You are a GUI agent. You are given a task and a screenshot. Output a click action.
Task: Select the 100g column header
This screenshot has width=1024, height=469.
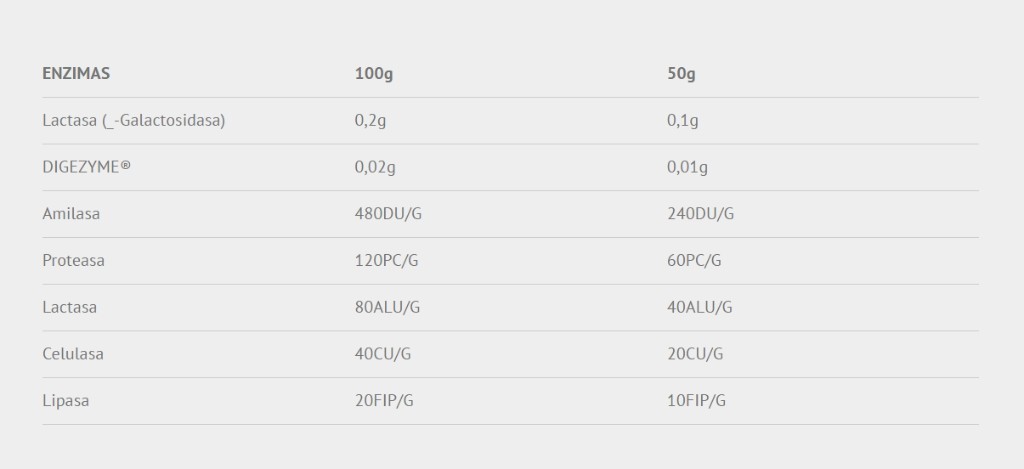click(374, 74)
